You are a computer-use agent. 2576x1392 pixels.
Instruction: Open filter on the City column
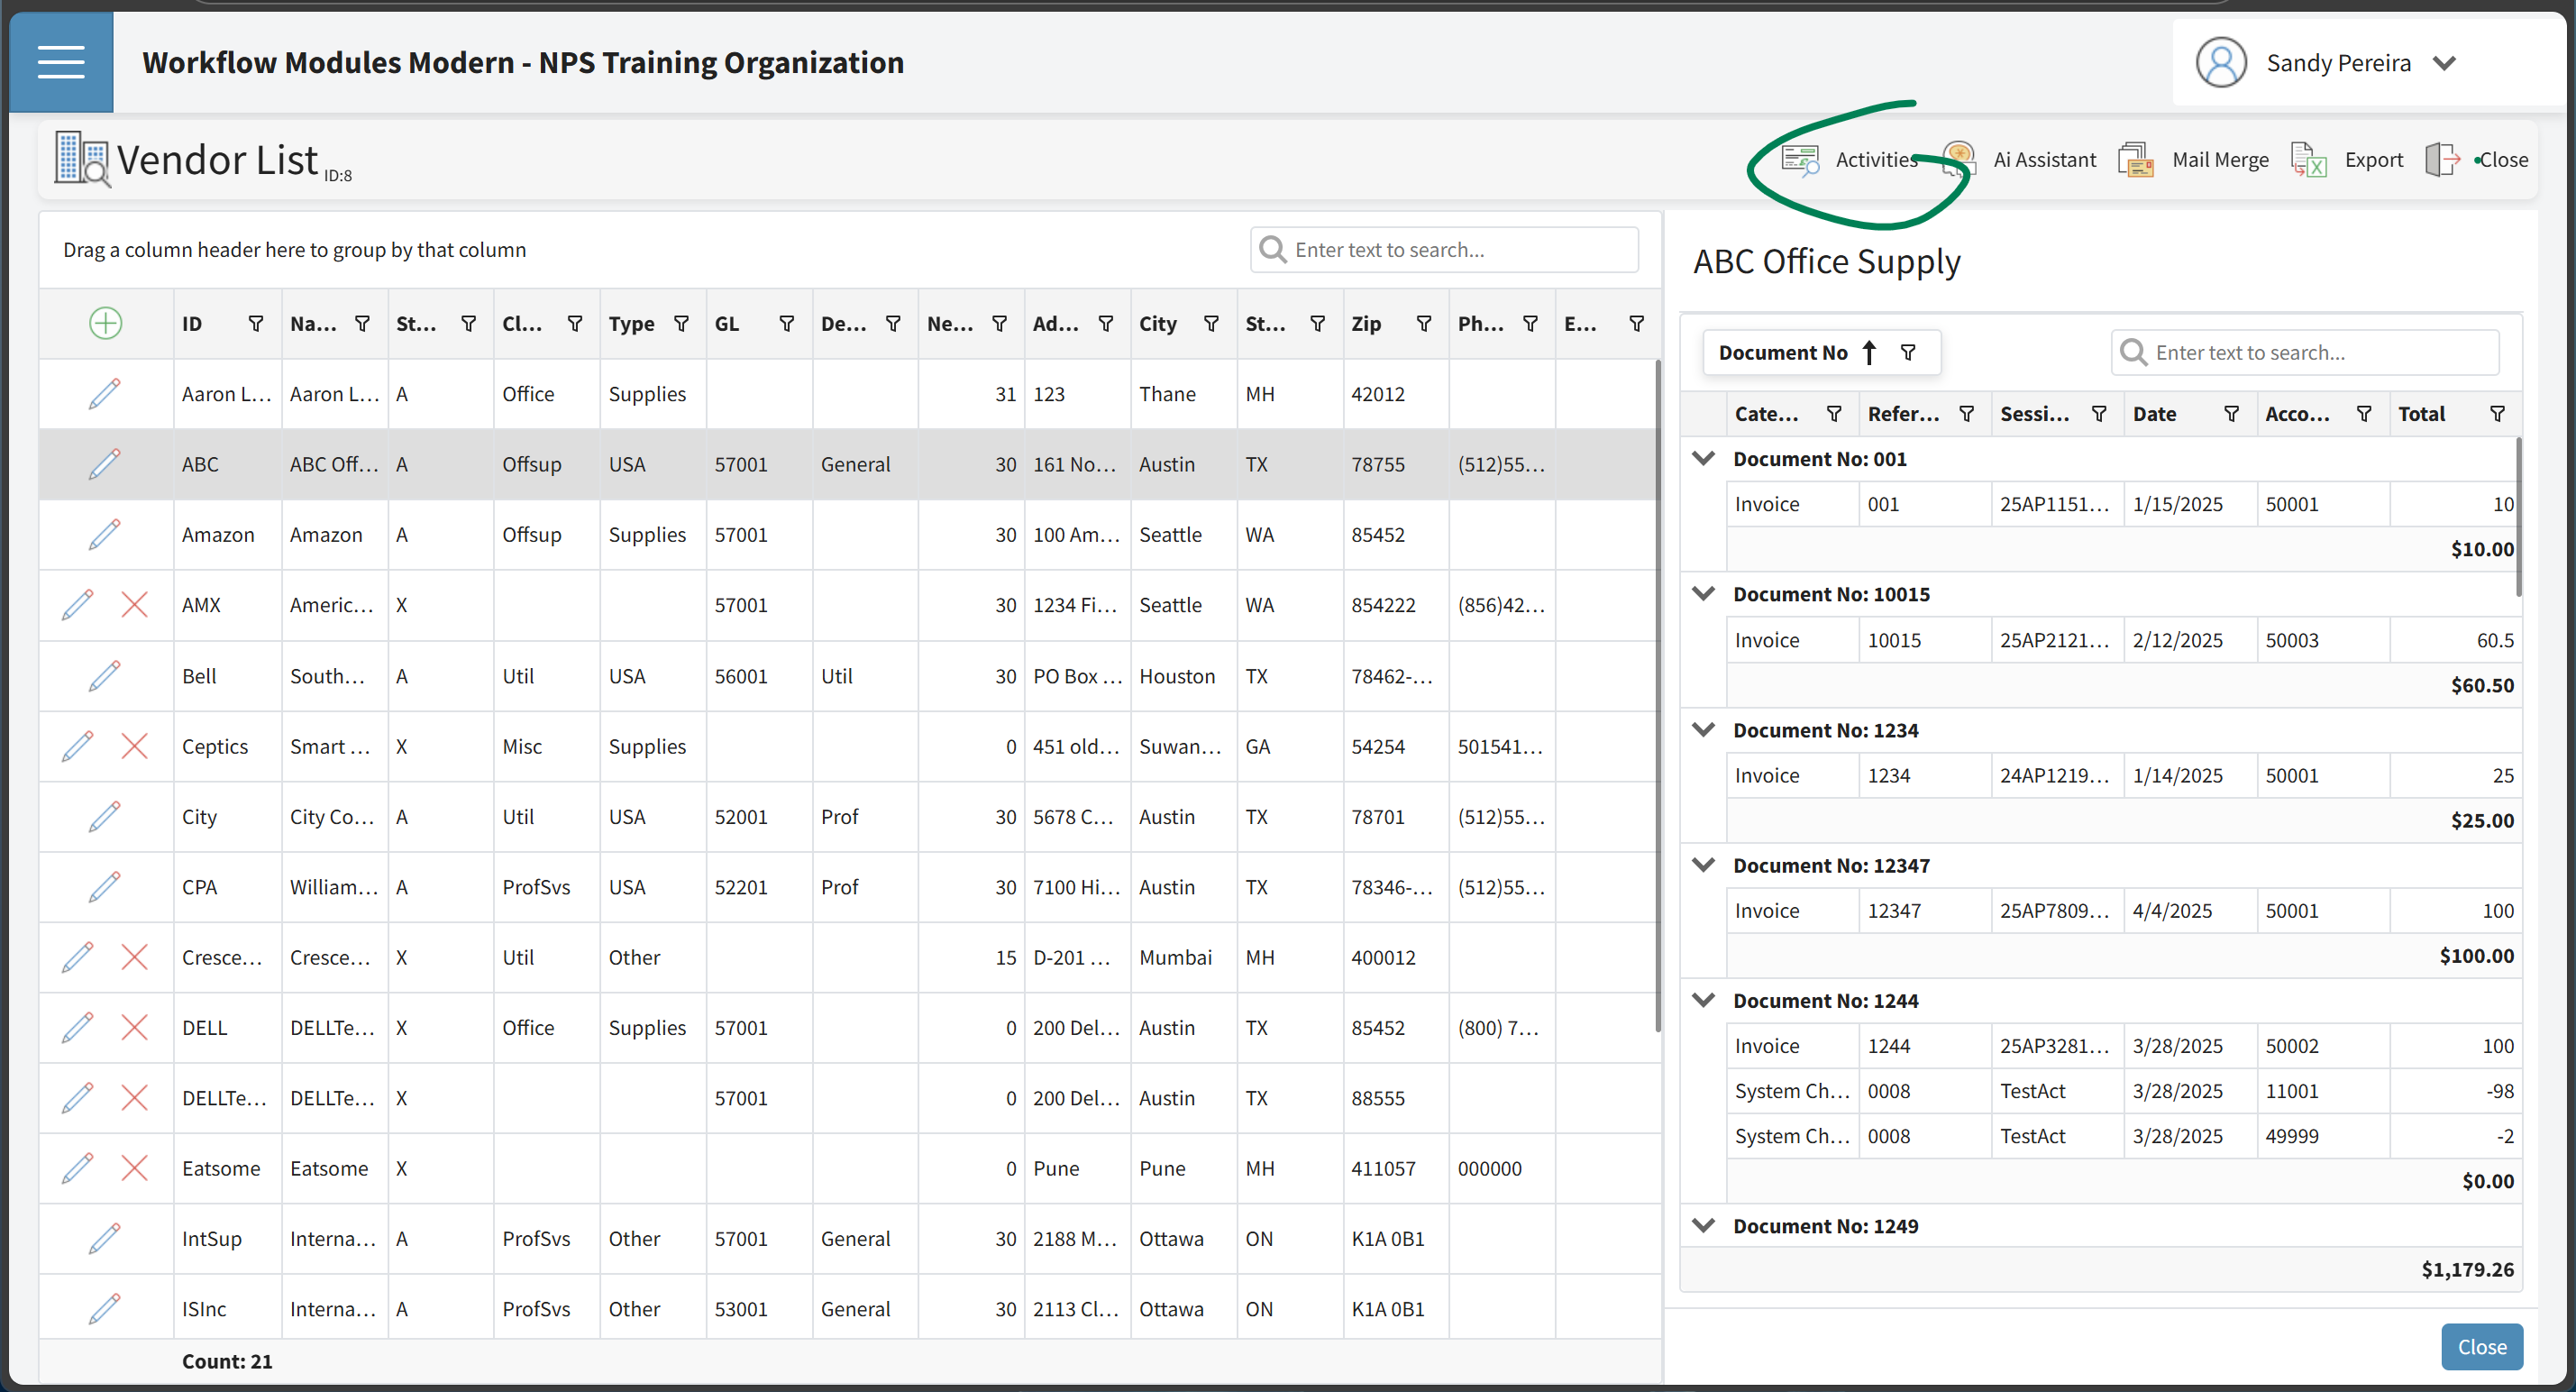coord(1211,323)
